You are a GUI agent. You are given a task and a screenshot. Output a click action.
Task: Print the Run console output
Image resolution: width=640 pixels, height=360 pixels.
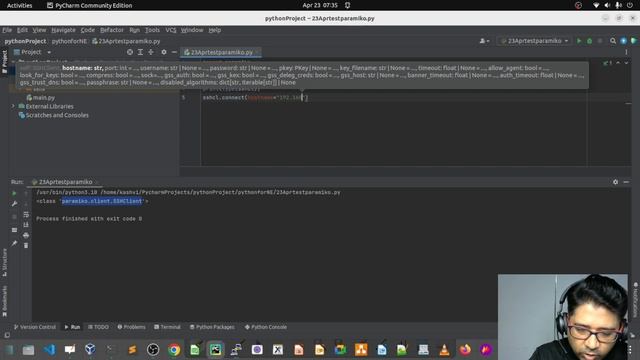(26, 235)
